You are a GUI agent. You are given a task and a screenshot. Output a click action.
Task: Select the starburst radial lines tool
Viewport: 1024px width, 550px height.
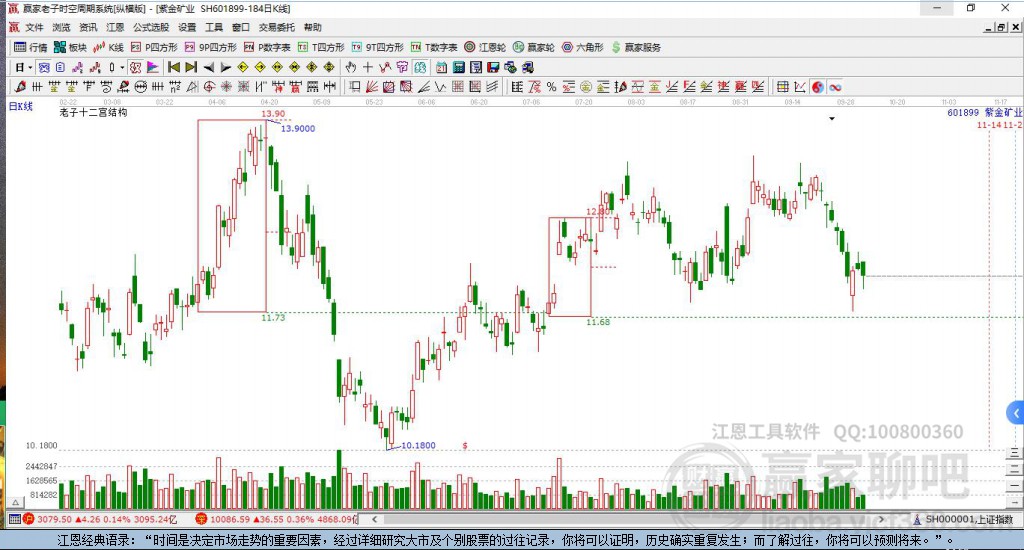(x=226, y=86)
